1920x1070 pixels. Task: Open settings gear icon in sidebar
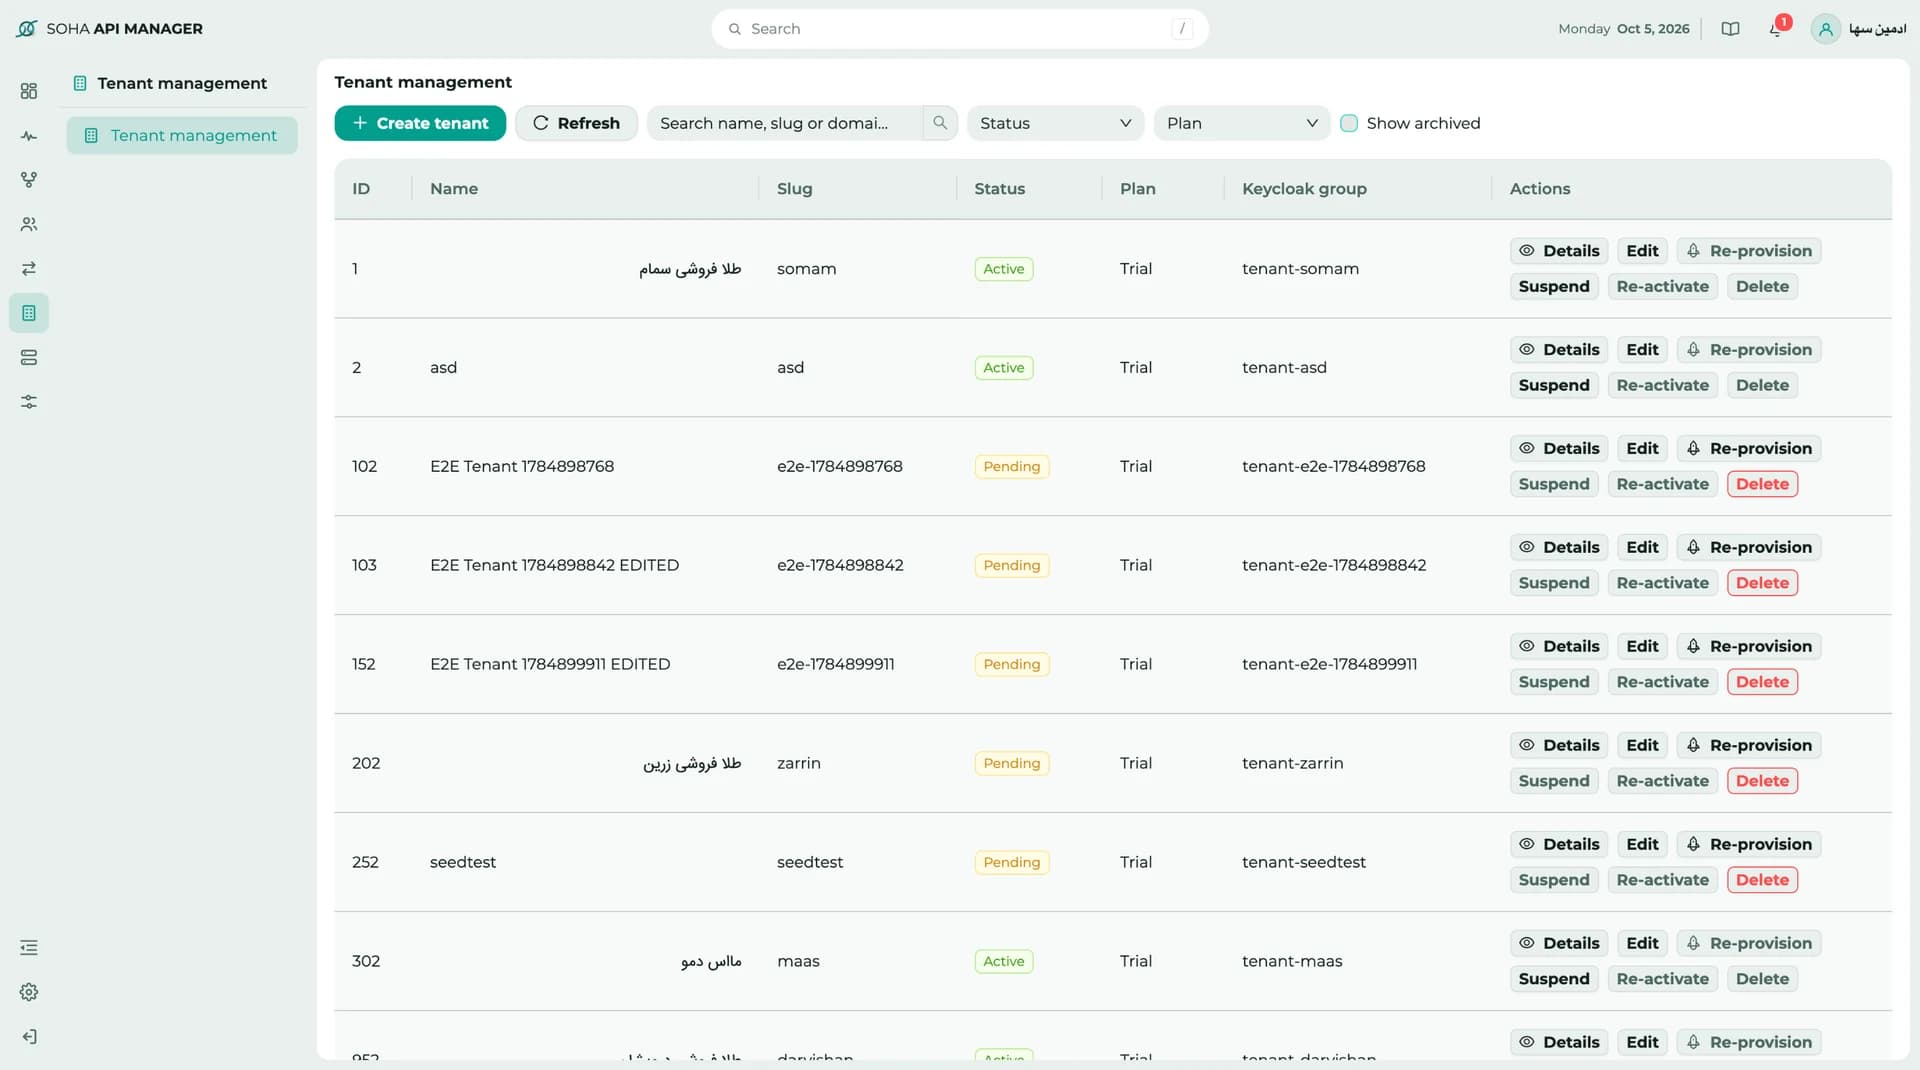29,992
